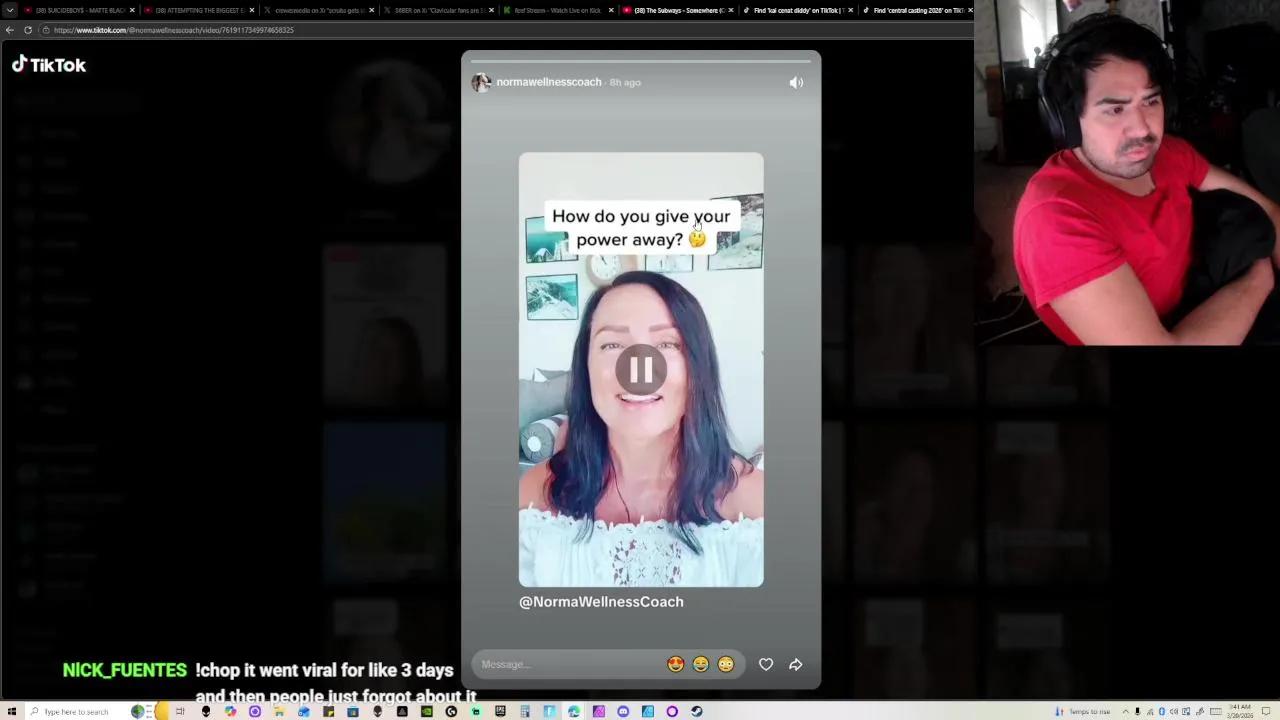Click the TikTok logo

(x=49, y=65)
